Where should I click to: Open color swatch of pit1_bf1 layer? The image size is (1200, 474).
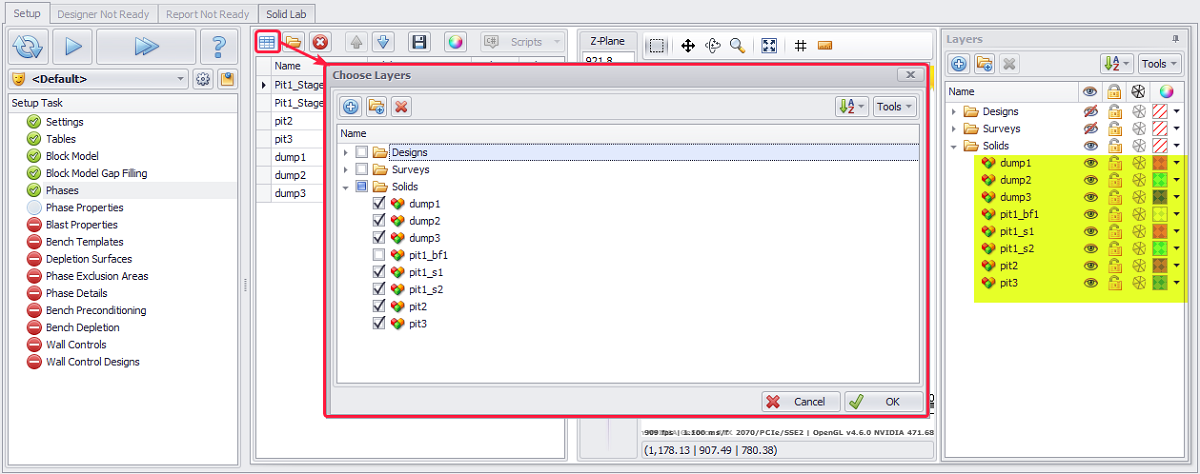[x=1160, y=214]
